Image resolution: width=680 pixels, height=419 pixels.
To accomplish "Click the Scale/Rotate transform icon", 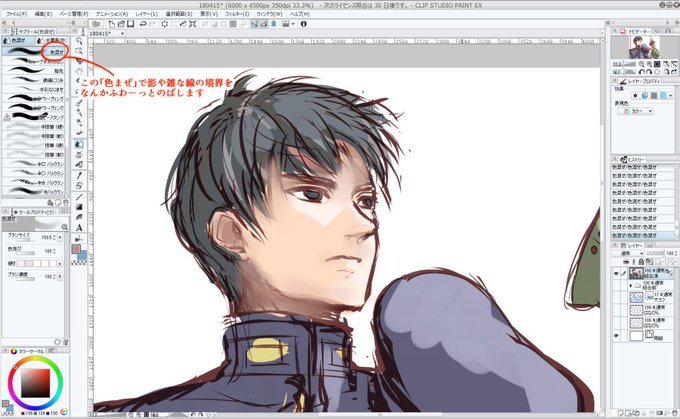I will tap(193, 24).
